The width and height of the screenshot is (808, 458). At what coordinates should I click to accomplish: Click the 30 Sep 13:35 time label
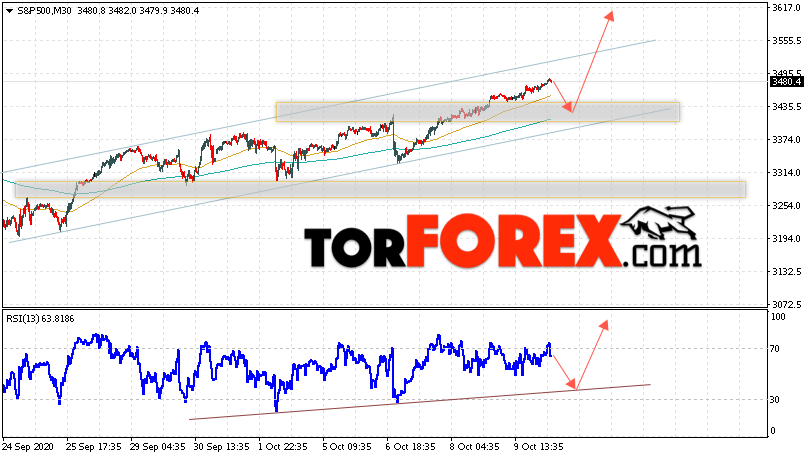pos(222,447)
